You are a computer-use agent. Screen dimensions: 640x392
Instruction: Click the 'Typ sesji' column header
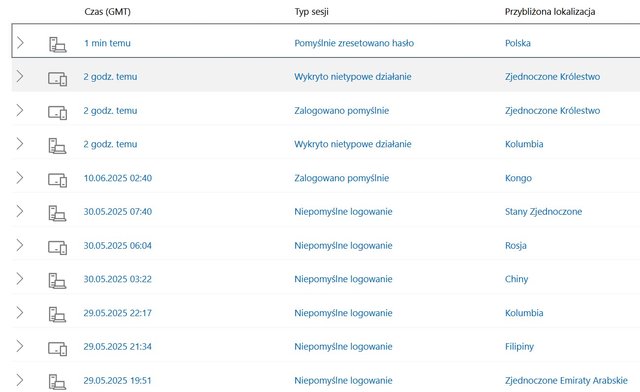pyautogui.click(x=311, y=11)
